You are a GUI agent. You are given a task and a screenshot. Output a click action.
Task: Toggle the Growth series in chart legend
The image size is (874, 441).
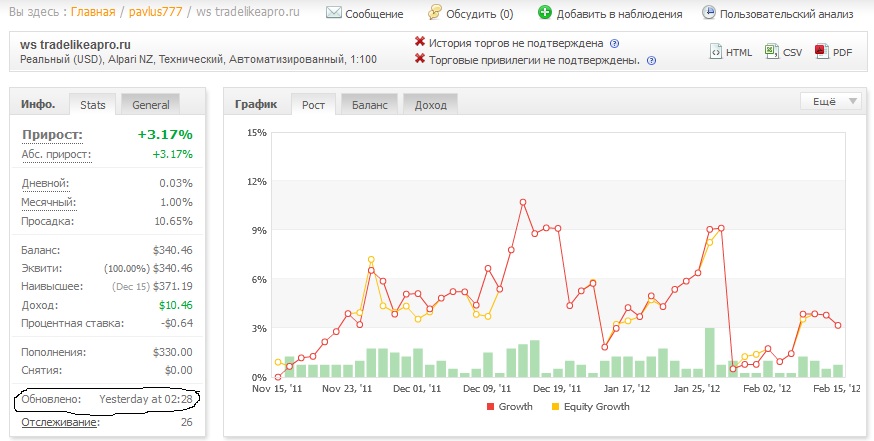510,407
